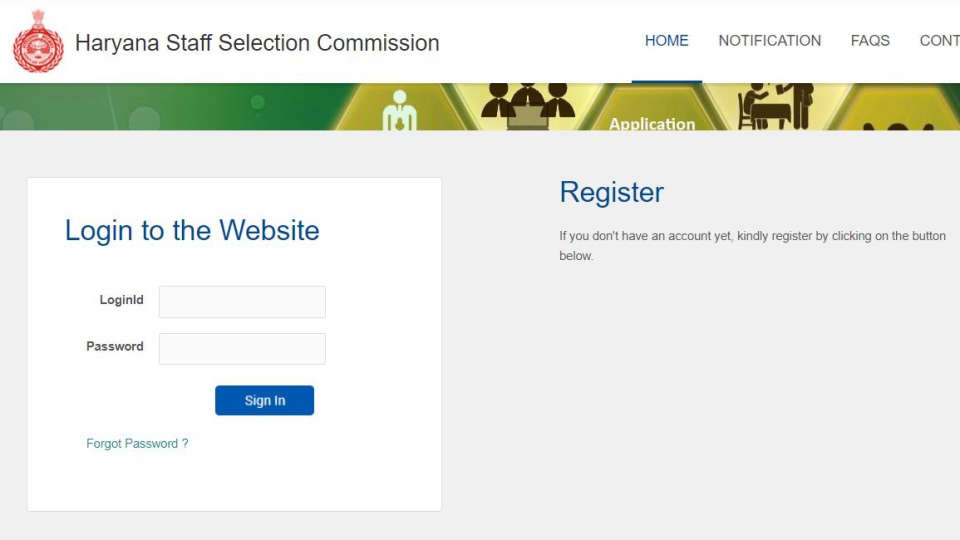
Task: Click the Register heading
Action: click(x=611, y=192)
